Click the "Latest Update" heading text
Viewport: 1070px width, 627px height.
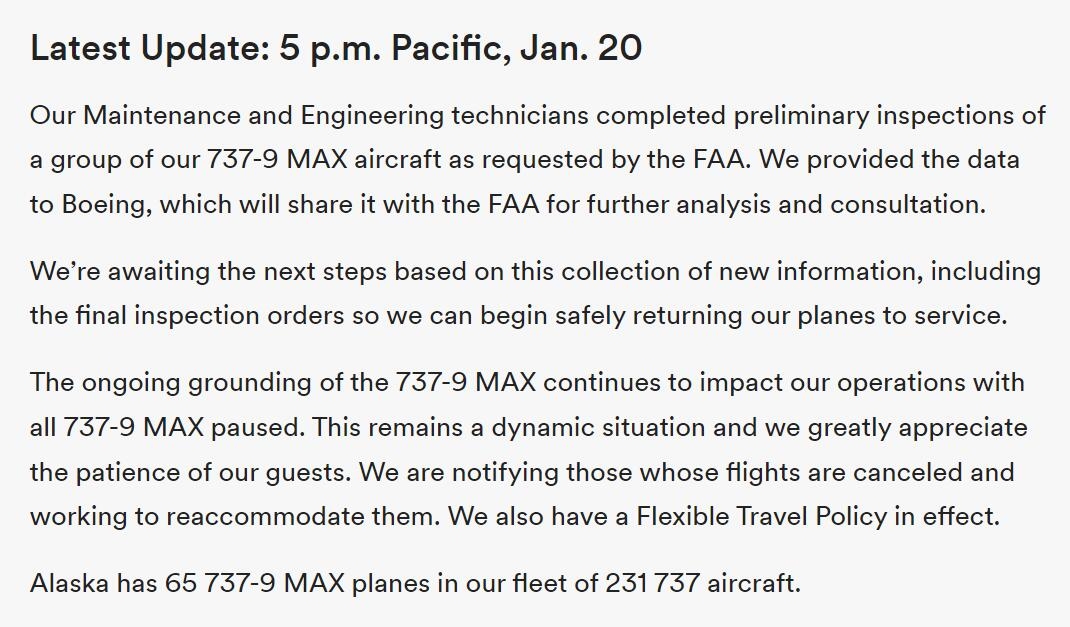click(x=150, y=48)
